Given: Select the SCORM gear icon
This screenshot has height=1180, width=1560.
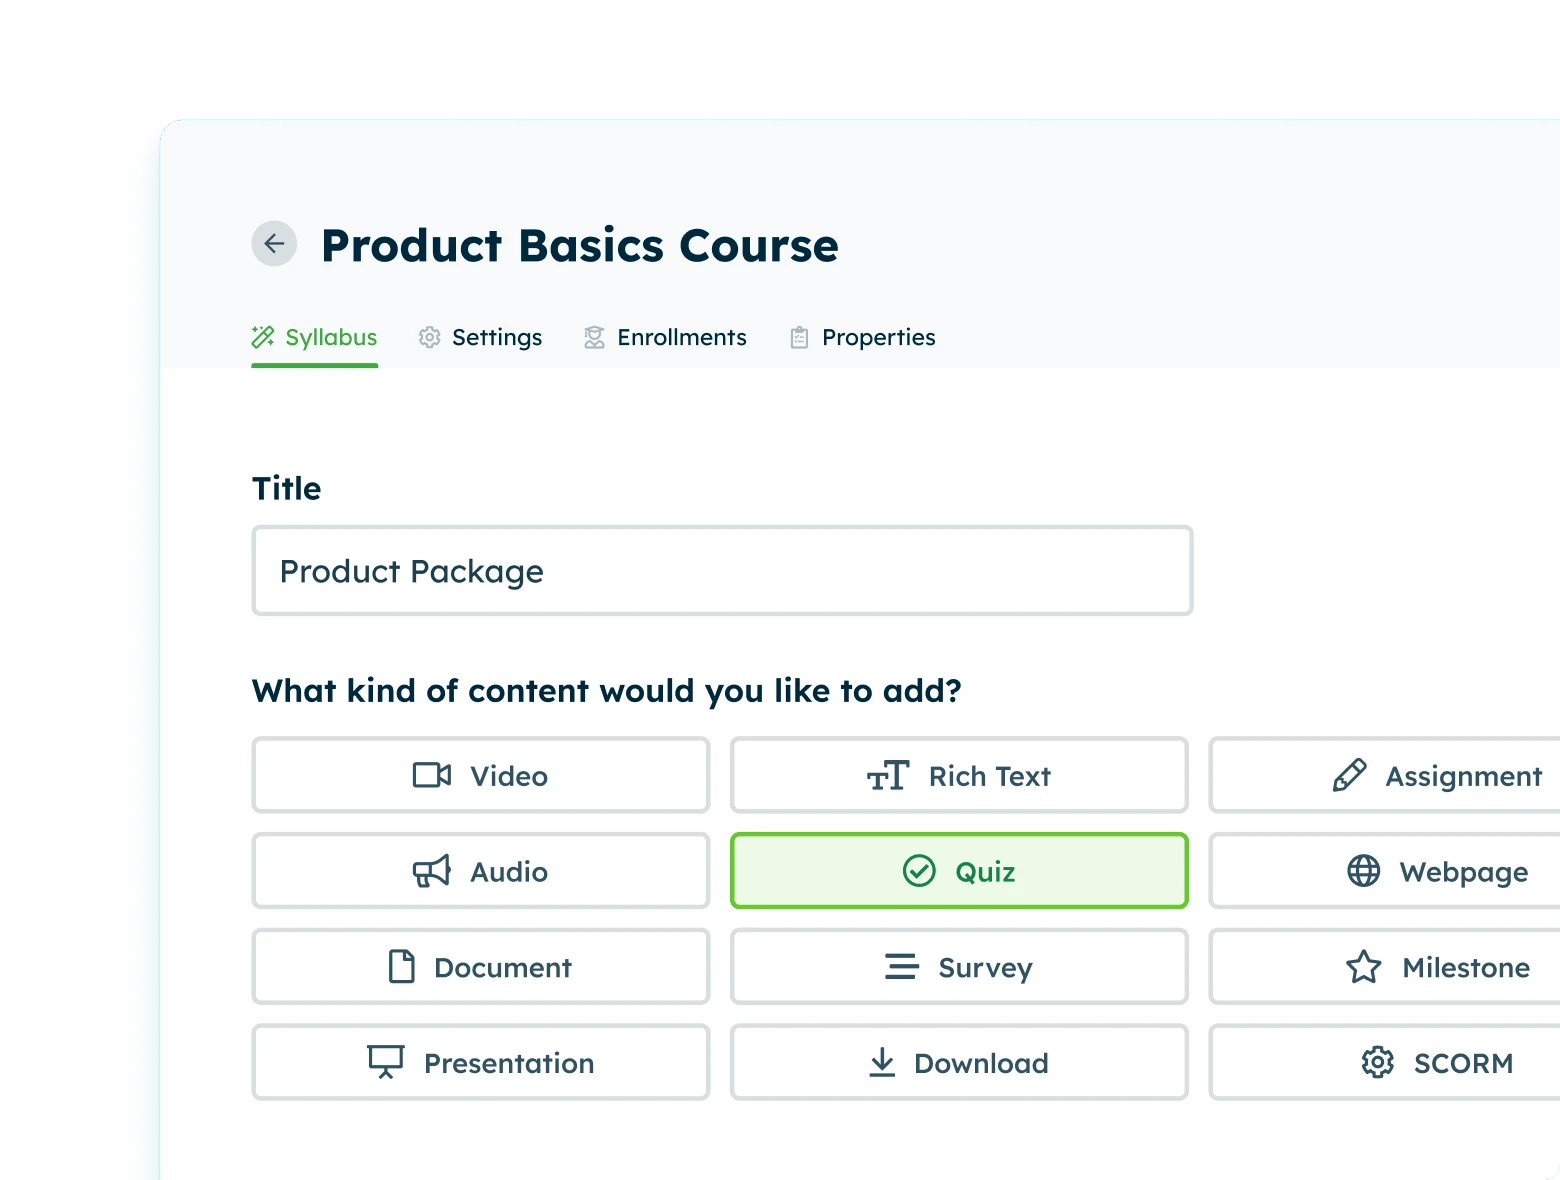Looking at the screenshot, I should click(1377, 1063).
